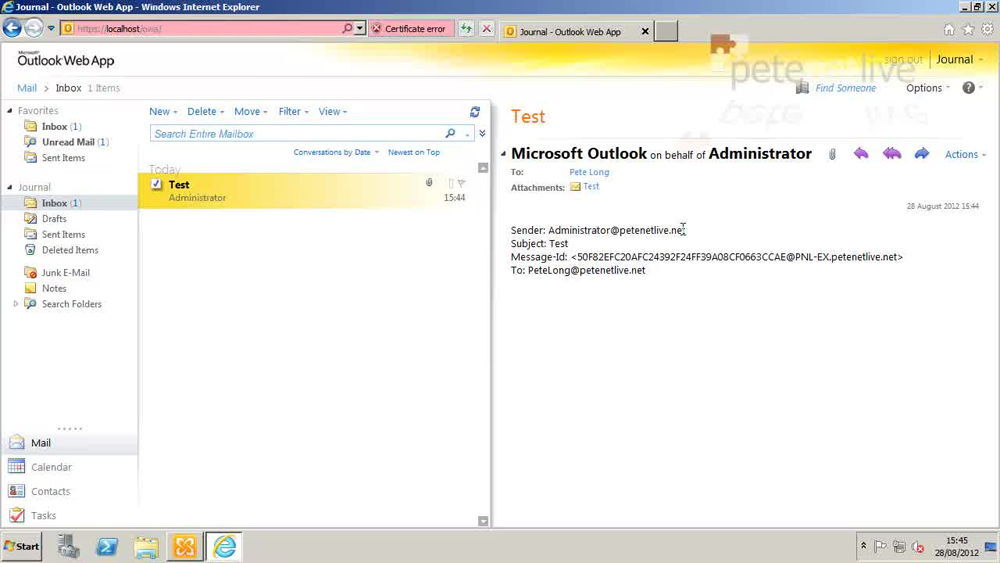Click the Action Center flag in system tray

(880, 546)
